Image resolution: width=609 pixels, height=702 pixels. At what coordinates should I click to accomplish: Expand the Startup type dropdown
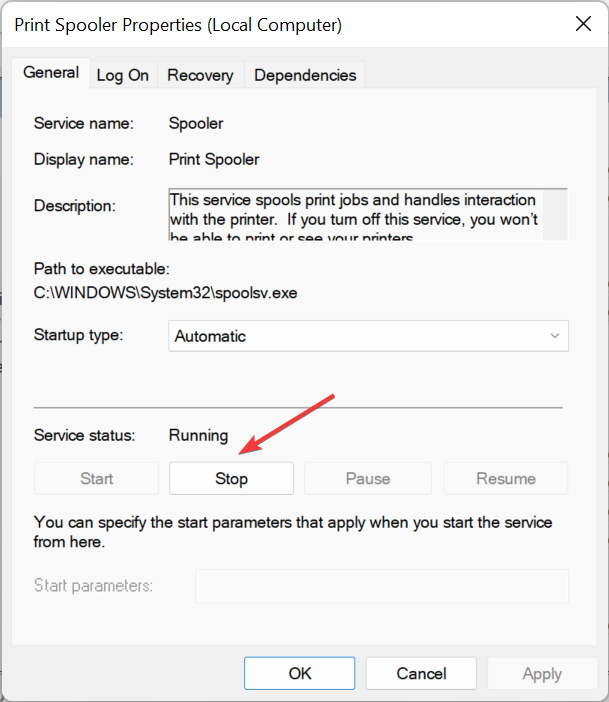(x=368, y=336)
